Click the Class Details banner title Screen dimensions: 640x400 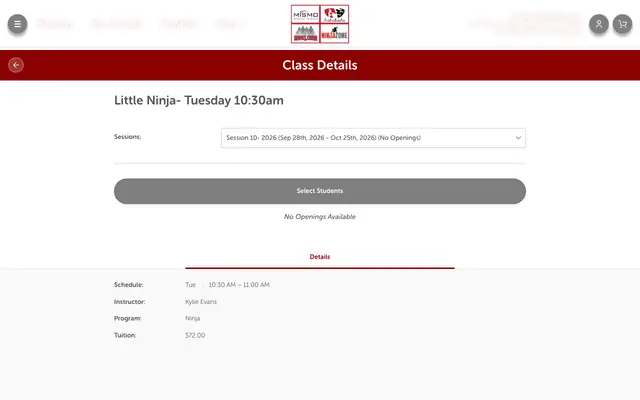320,65
